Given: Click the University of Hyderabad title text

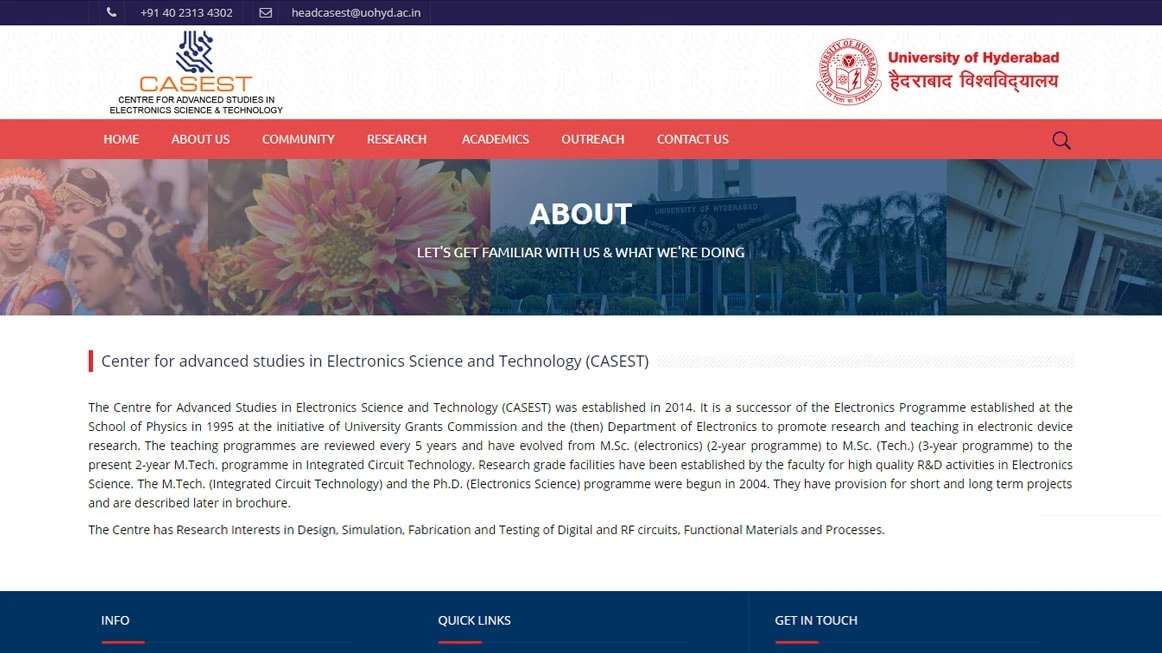Looking at the screenshot, I should 973,58.
